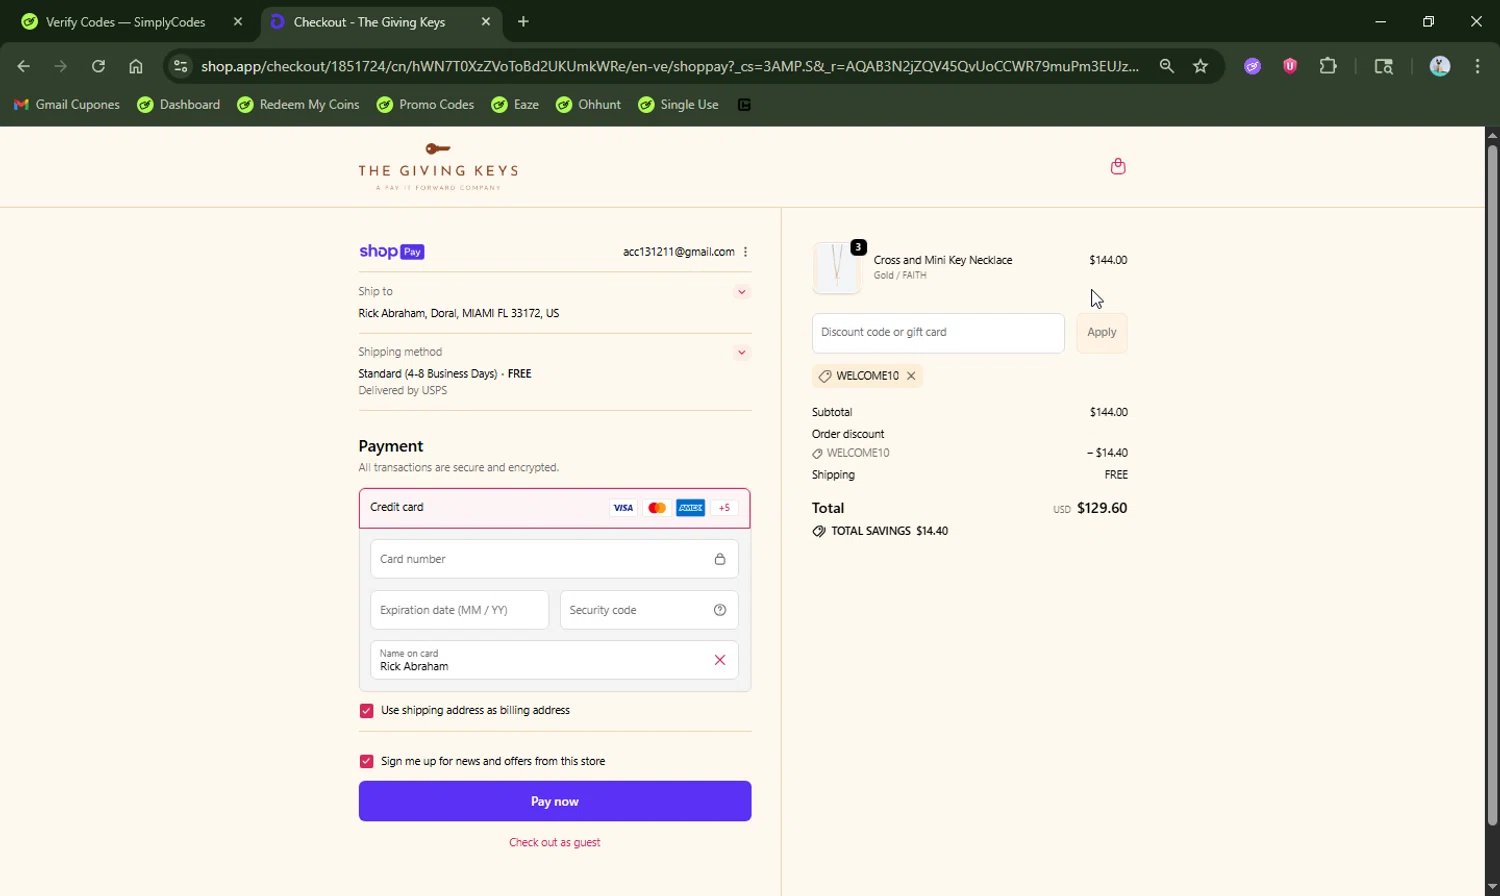This screenshot has width=1500, height=896.
Task: Open the Eaze bookmark
Action: click(x=515, y=105)
